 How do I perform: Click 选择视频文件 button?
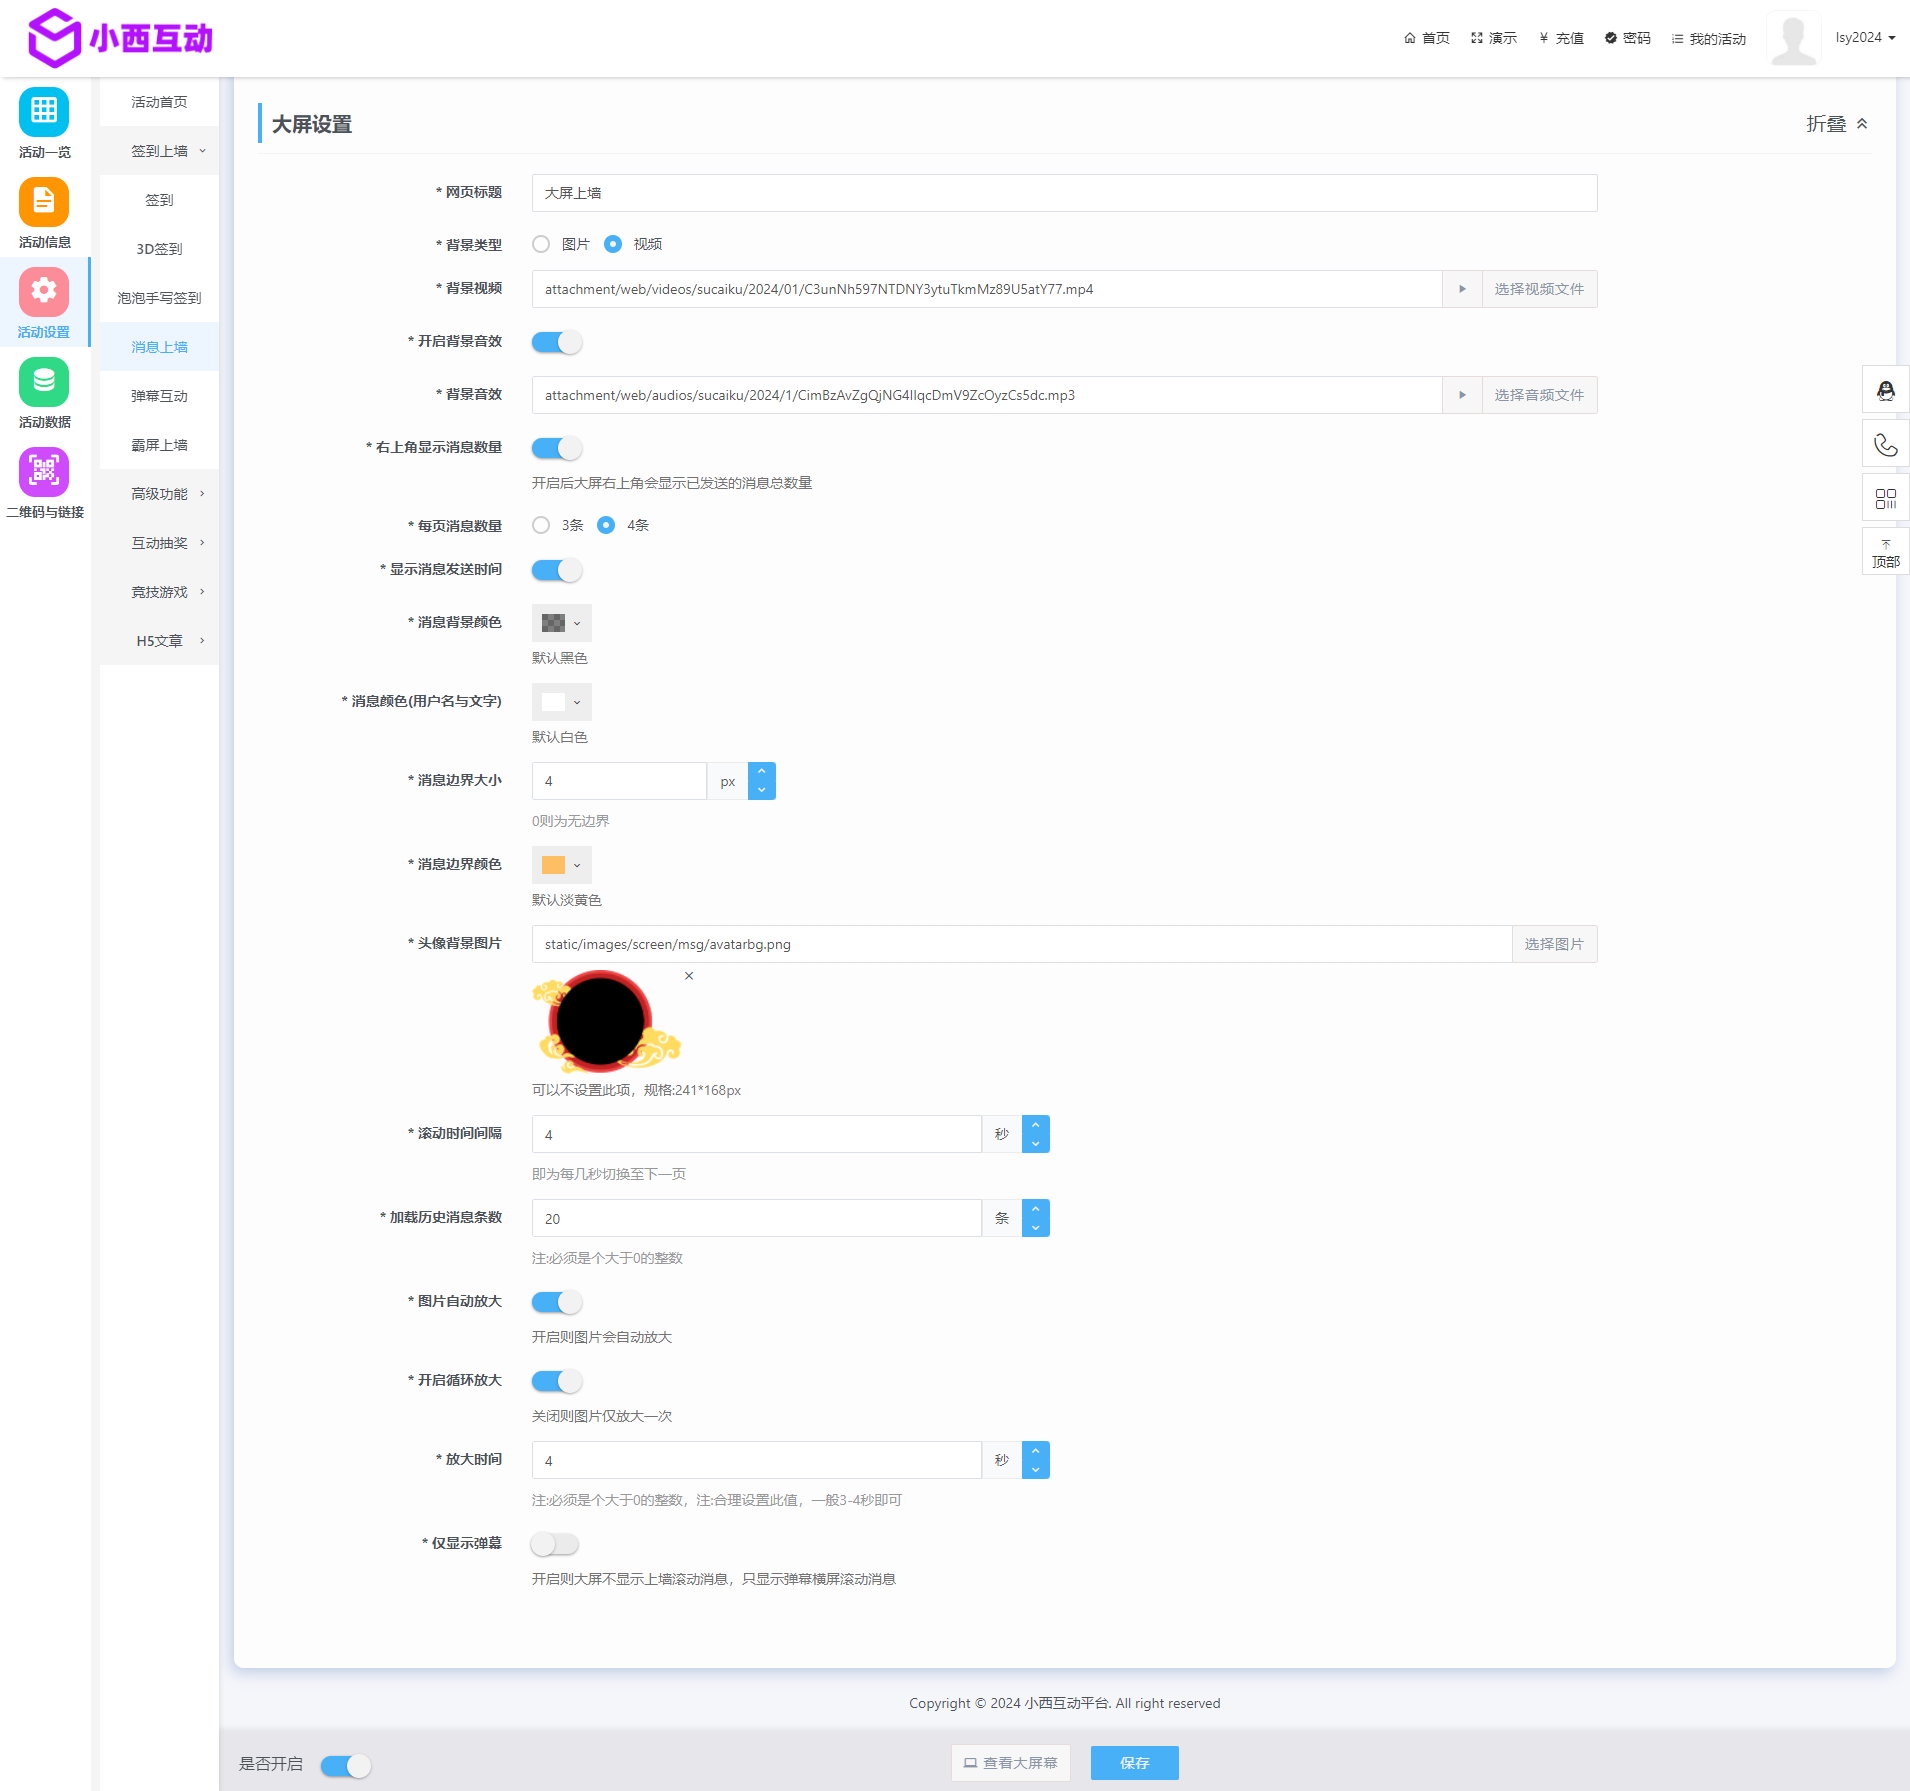coord(1539,289)
